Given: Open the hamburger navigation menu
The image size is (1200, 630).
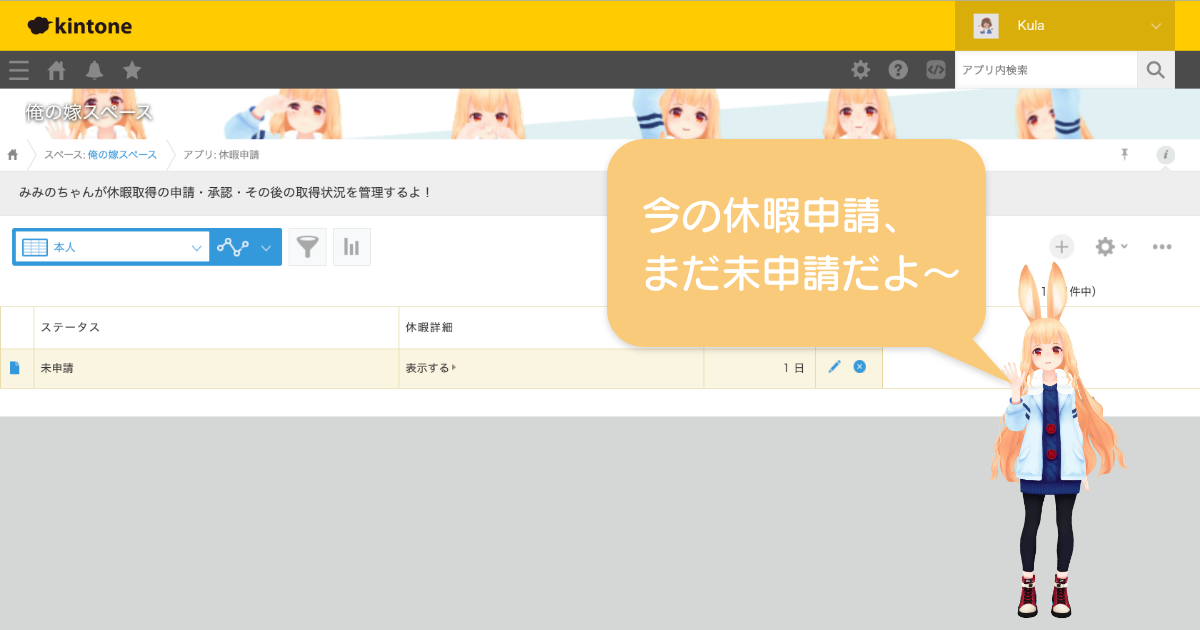Looking at the screenshot, I should pyautogui.click(x=18, y=70).
